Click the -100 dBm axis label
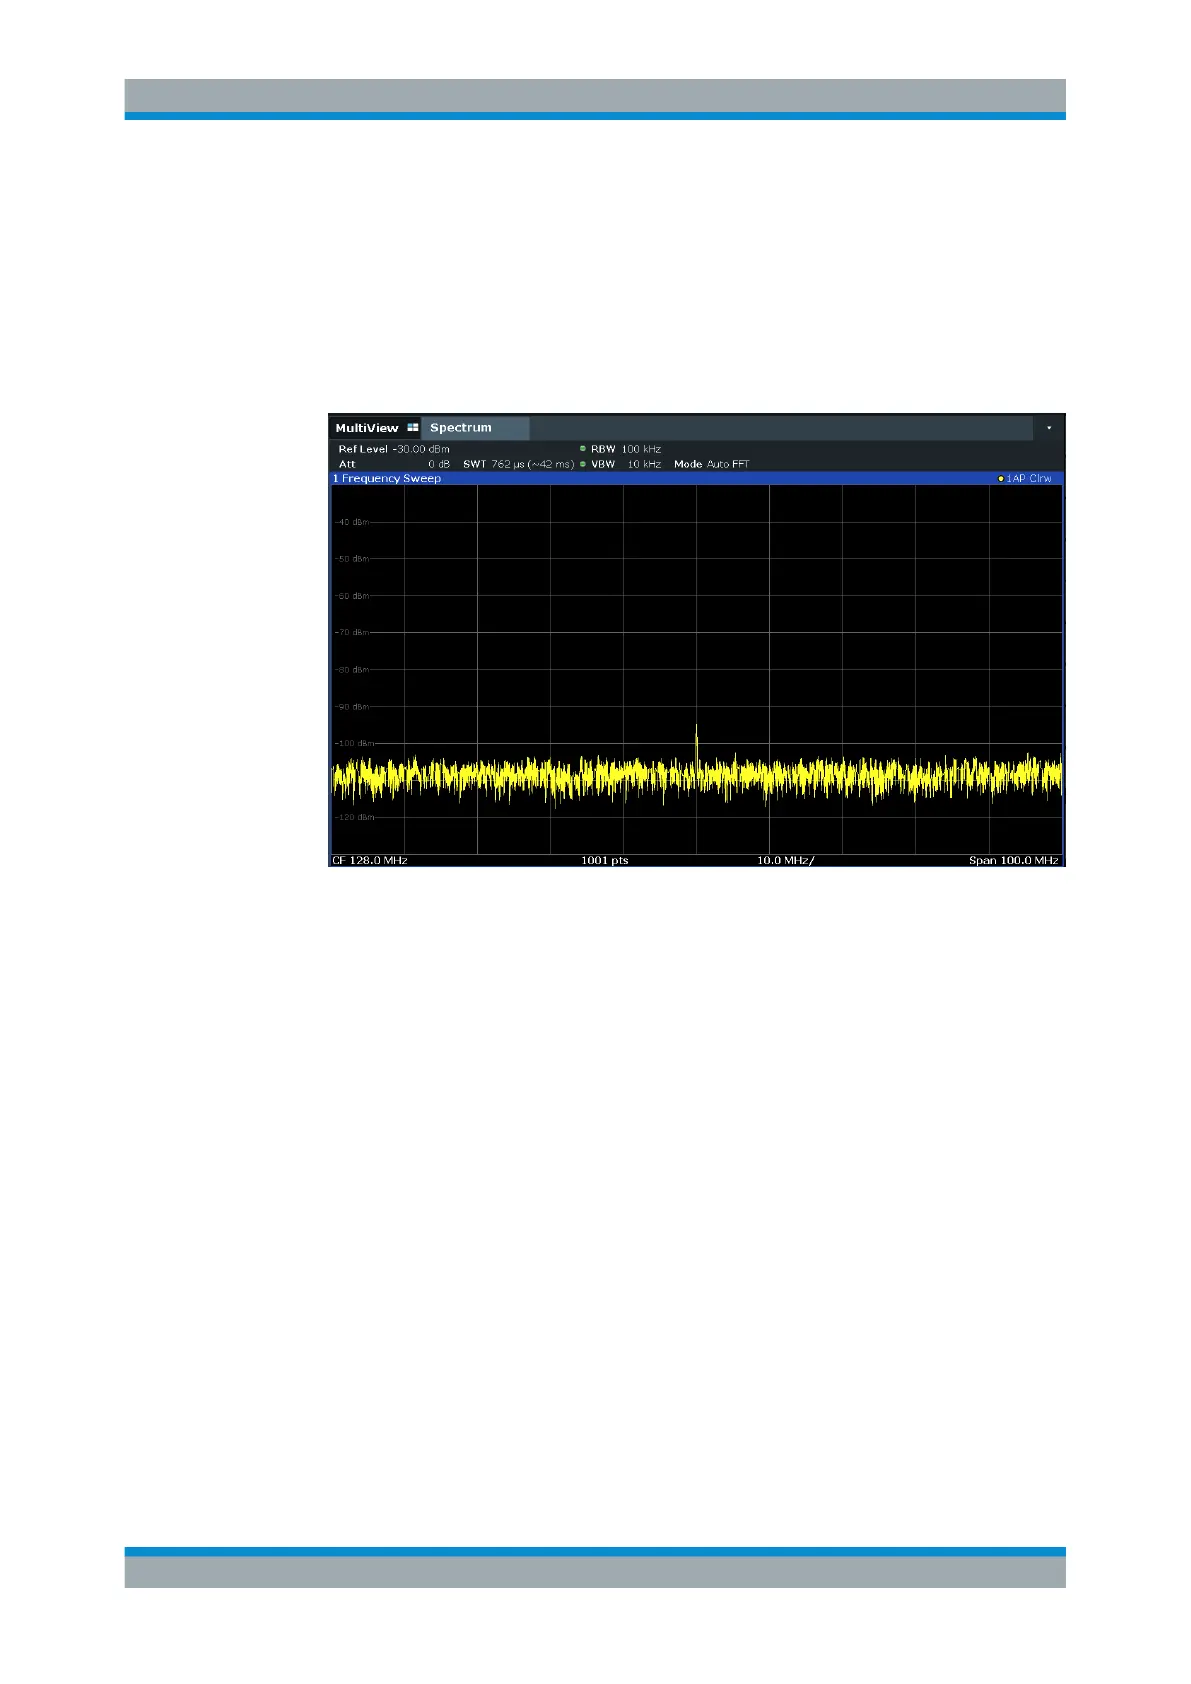 354,743
